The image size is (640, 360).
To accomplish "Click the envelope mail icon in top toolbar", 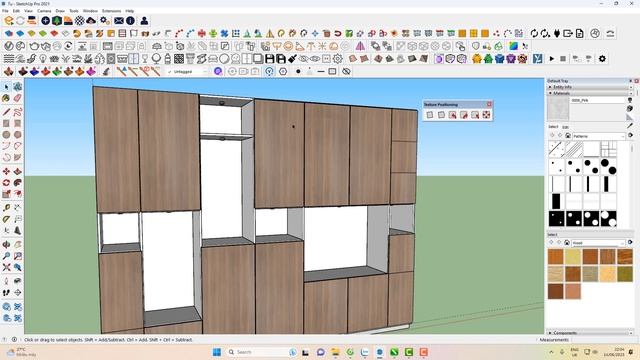I will 119,20.
